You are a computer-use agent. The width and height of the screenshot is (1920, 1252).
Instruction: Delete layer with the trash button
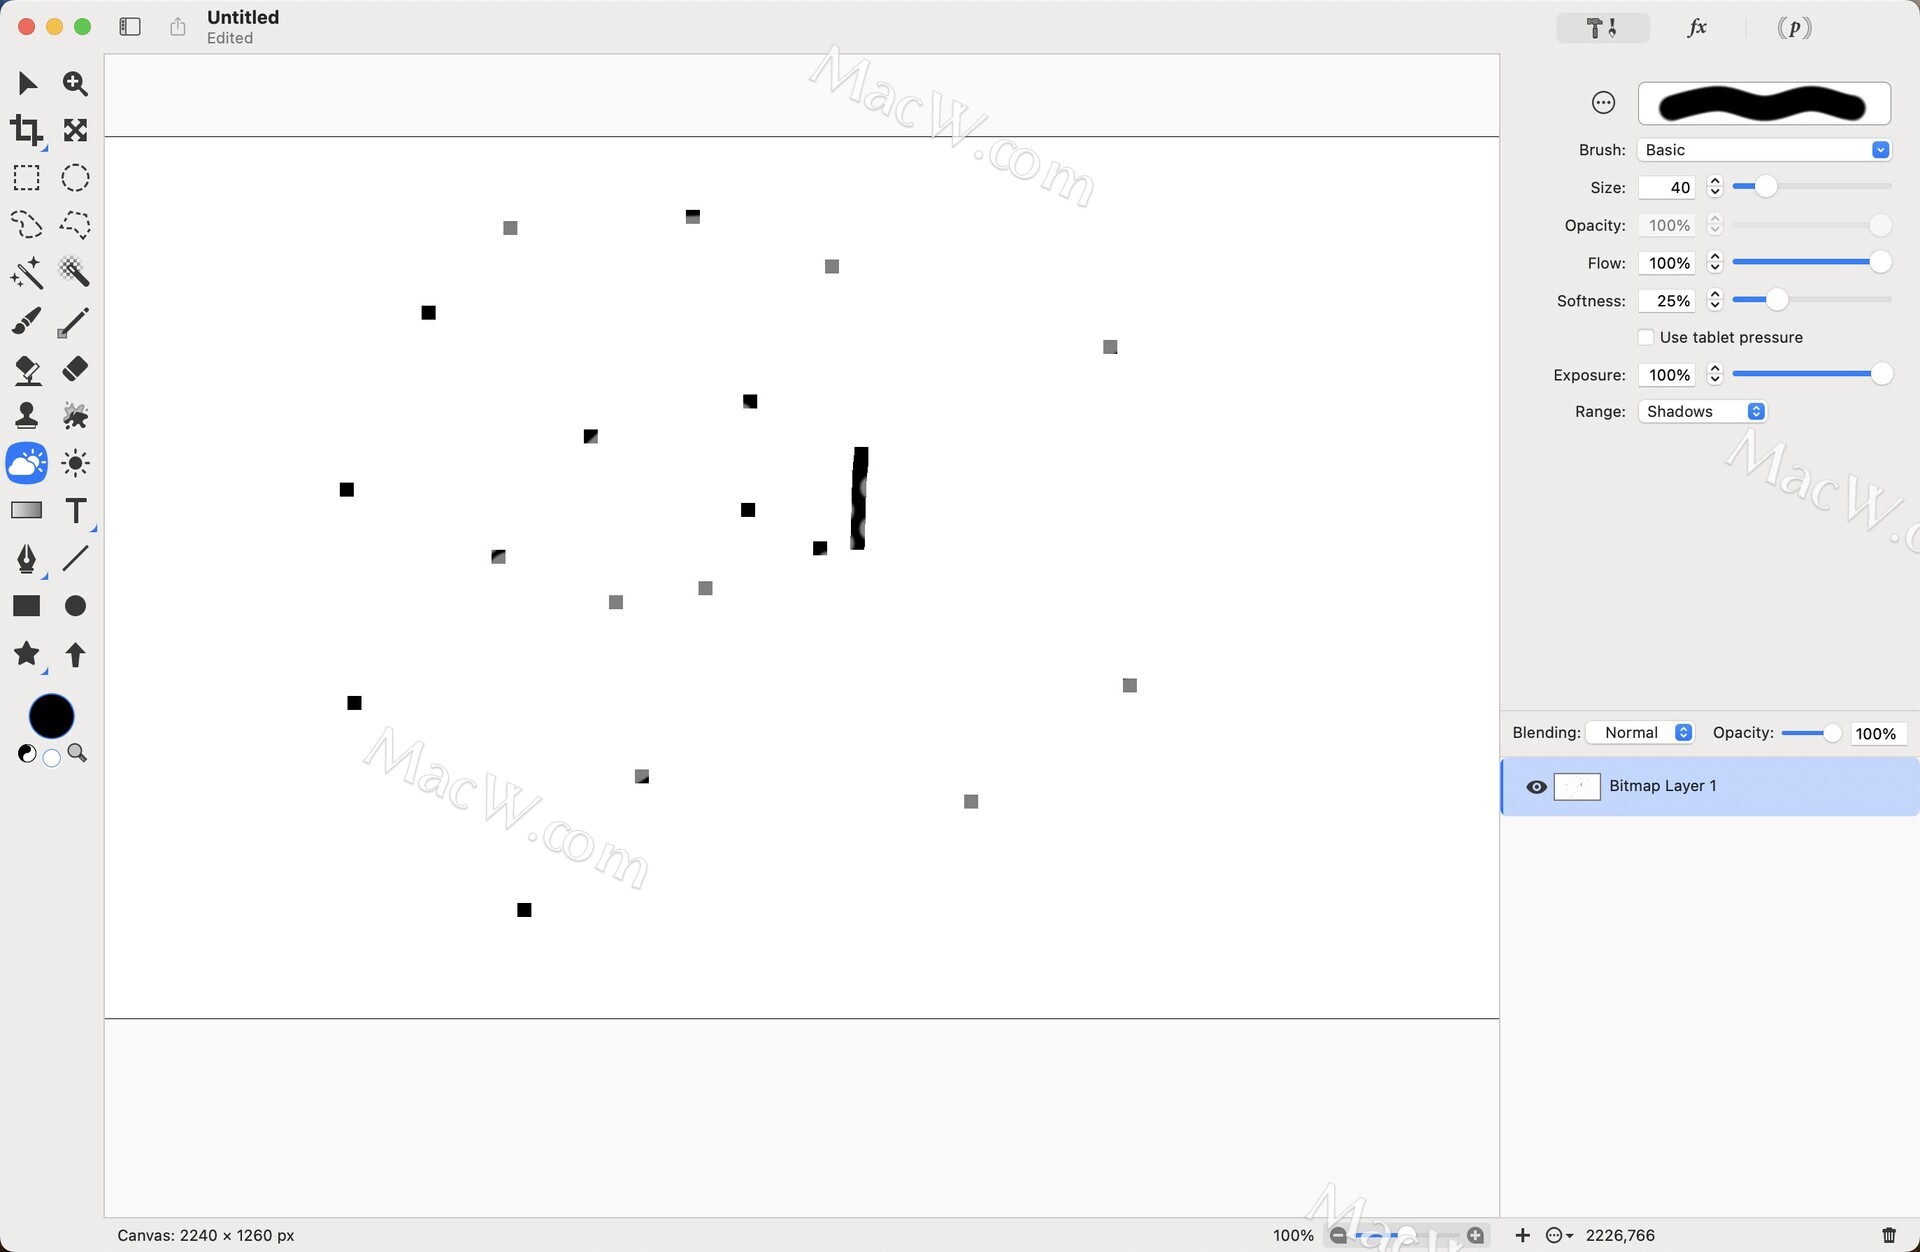(1888, 1235)
